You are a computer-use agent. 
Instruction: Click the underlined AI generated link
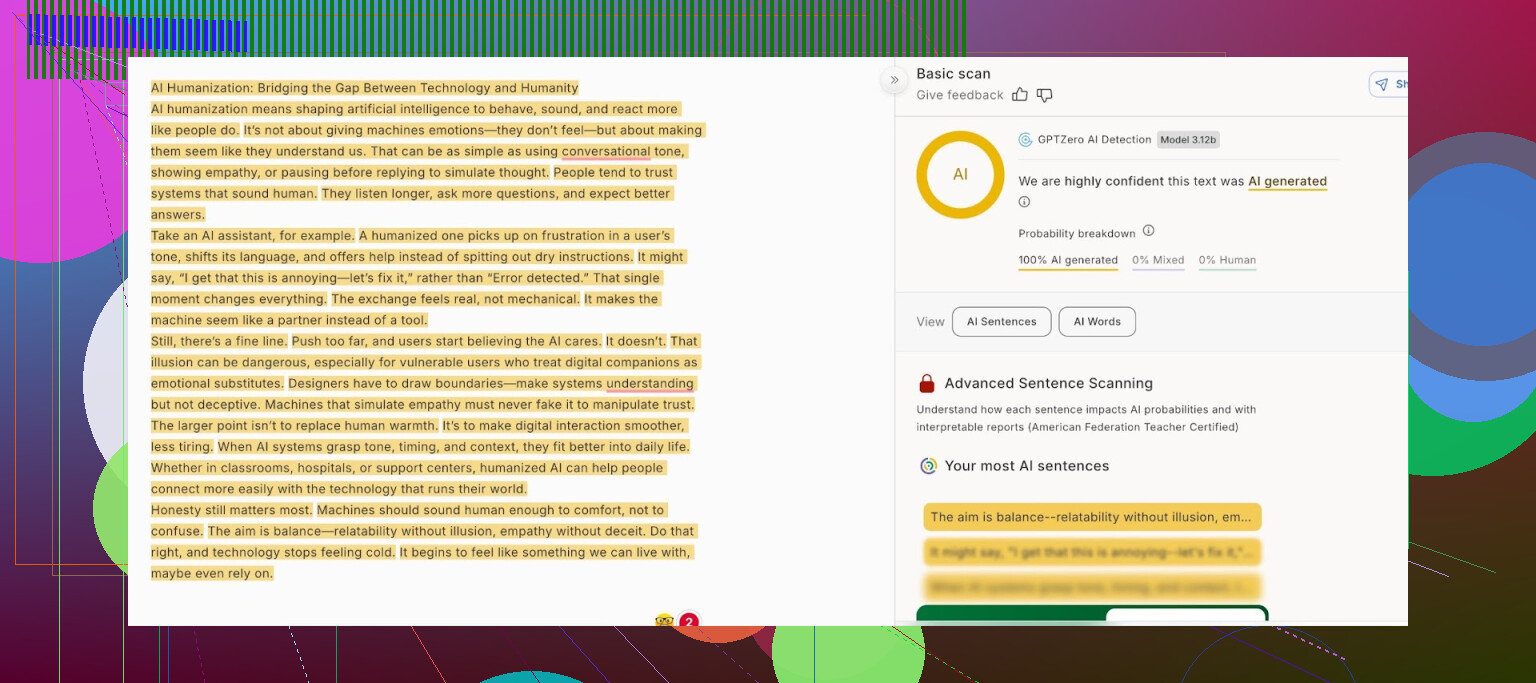click(x=1287, y=182)
